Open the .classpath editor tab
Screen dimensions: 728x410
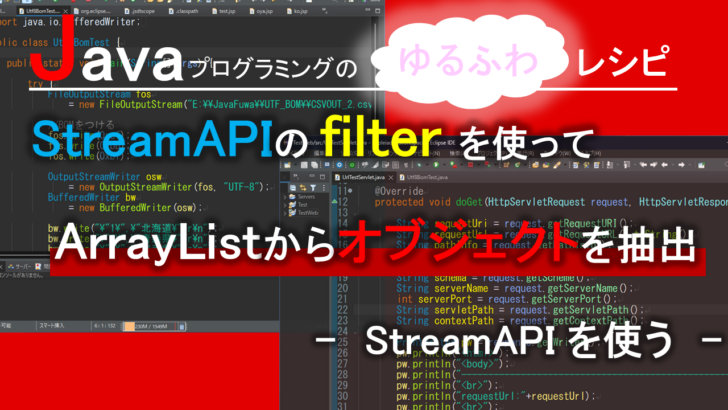point(182,11)
